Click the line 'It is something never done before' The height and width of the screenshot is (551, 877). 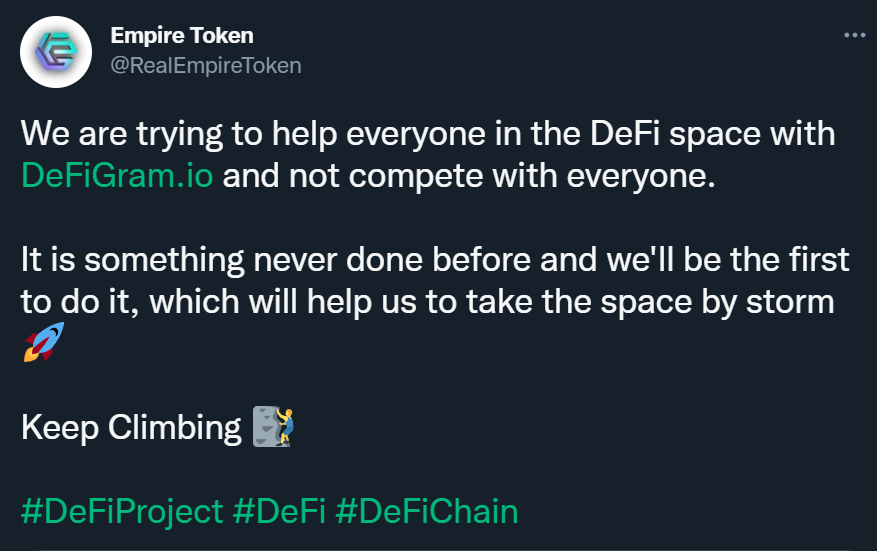276,260
